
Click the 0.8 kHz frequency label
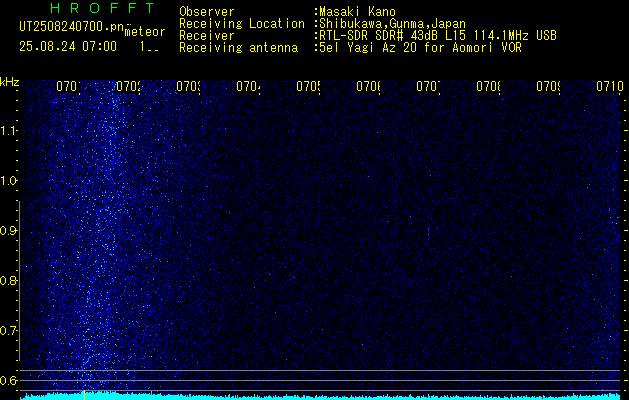pyautogui.click(x=9, y=280)
